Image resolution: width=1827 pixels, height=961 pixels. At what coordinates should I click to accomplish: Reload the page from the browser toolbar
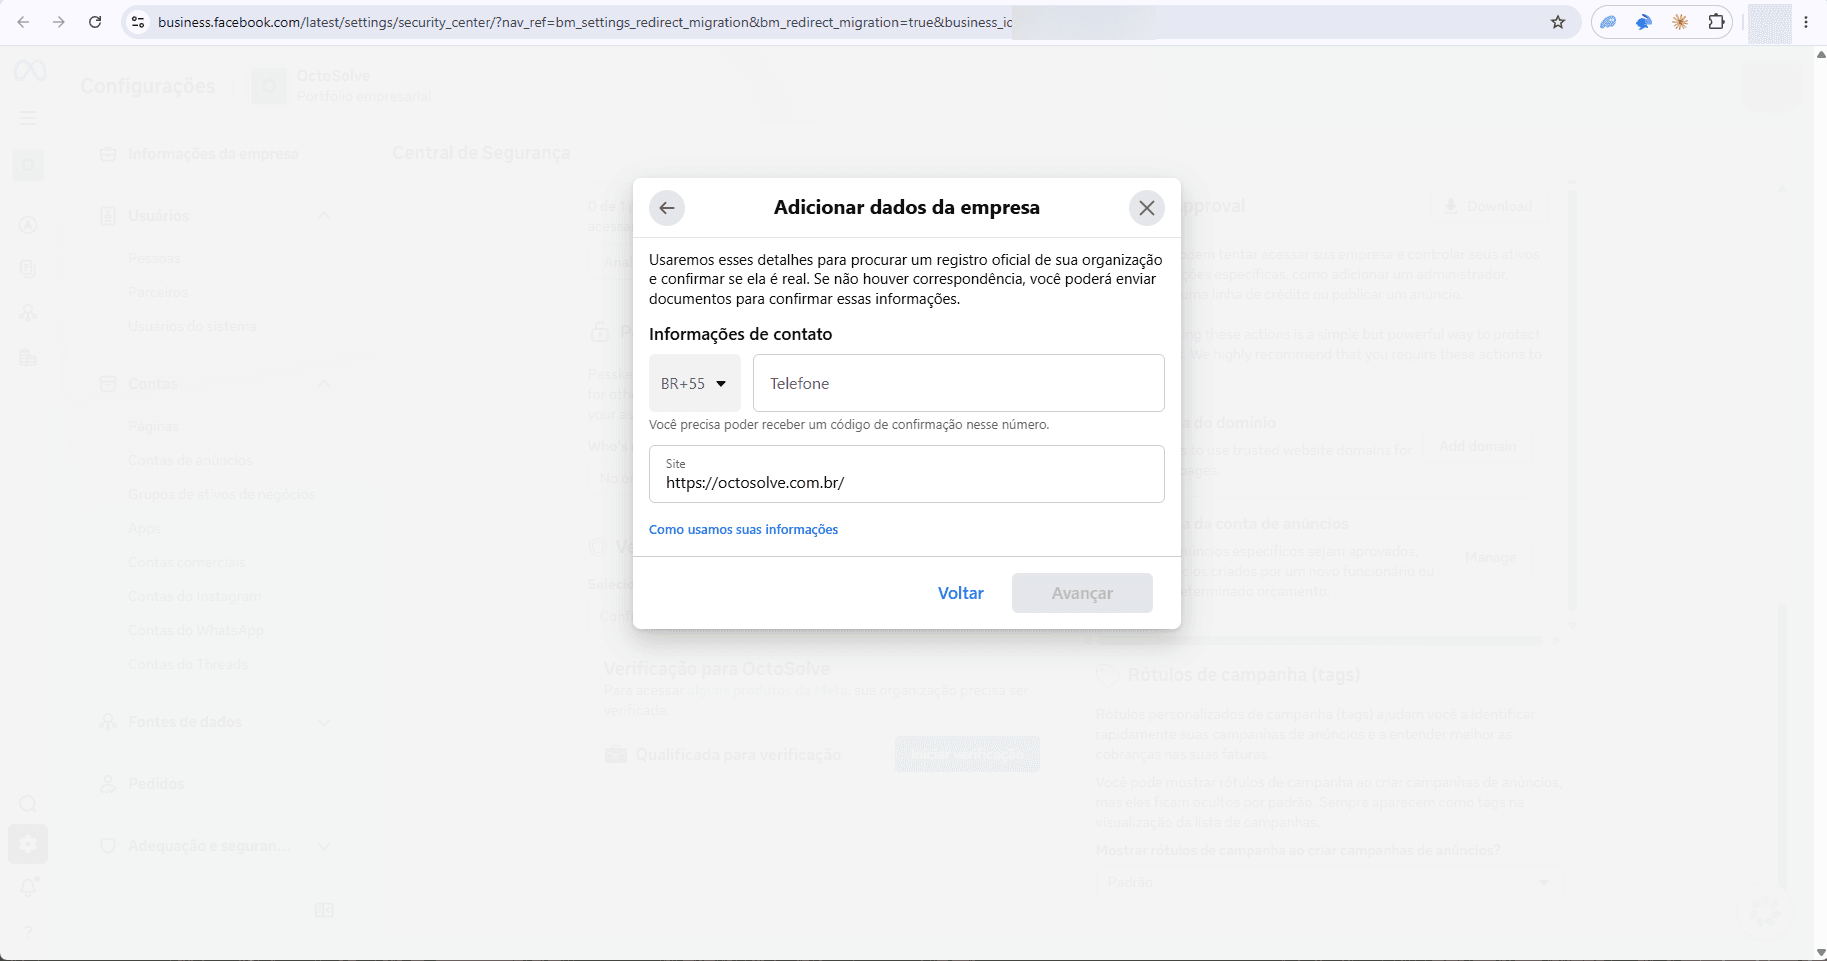[95, 22]
